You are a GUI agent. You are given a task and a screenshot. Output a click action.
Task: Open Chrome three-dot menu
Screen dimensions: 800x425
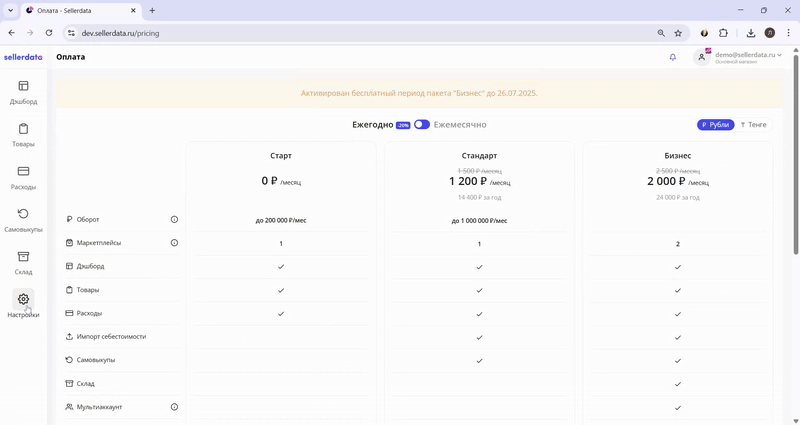(786, 33)
